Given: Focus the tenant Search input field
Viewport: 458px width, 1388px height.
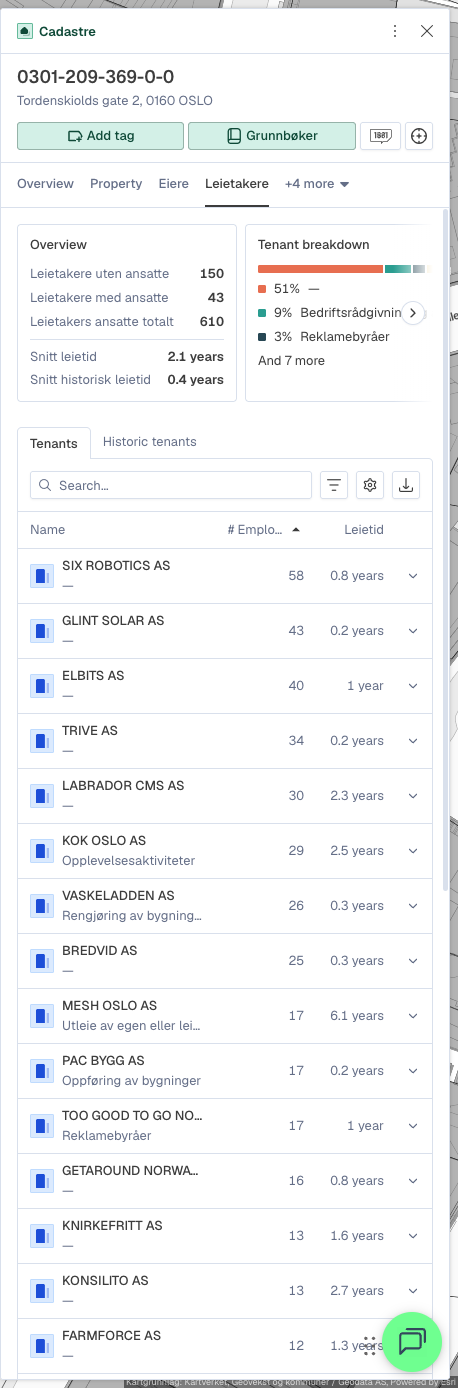Looking at the screenshot, I should pos(171,485).
